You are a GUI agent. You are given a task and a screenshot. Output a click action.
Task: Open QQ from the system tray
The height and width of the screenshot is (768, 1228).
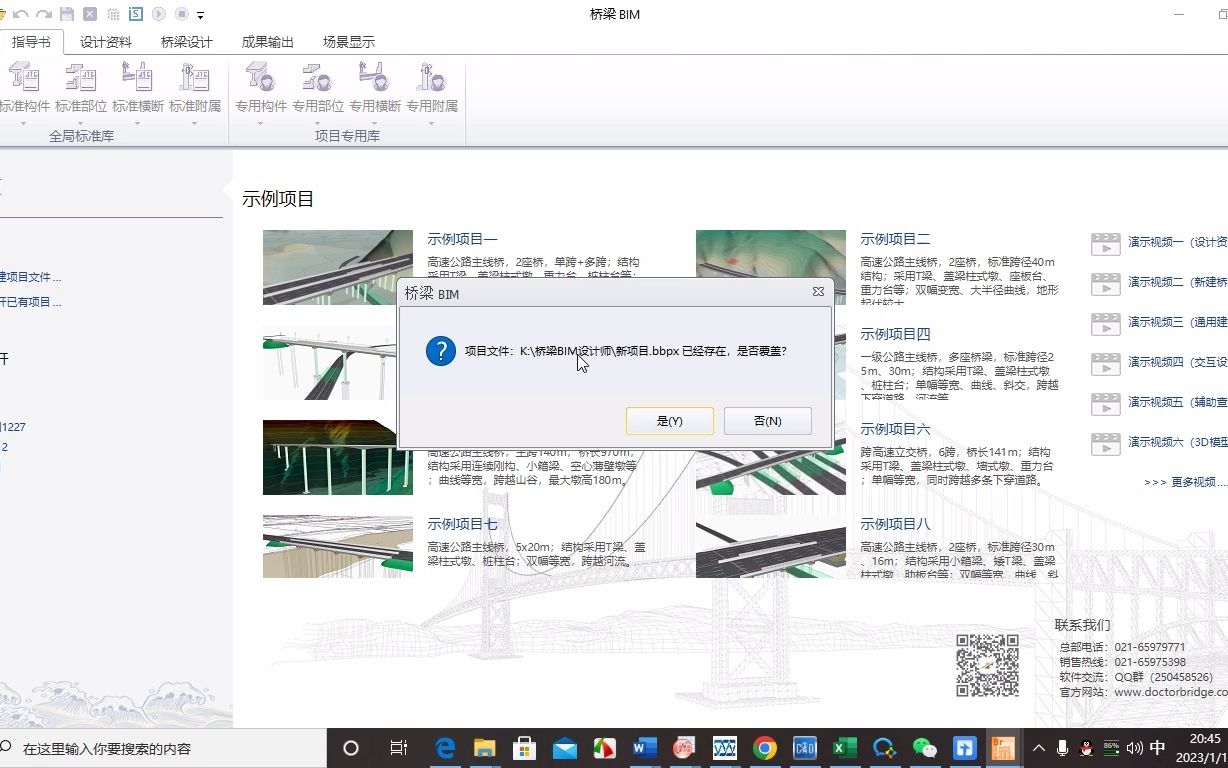(1086, 748)
